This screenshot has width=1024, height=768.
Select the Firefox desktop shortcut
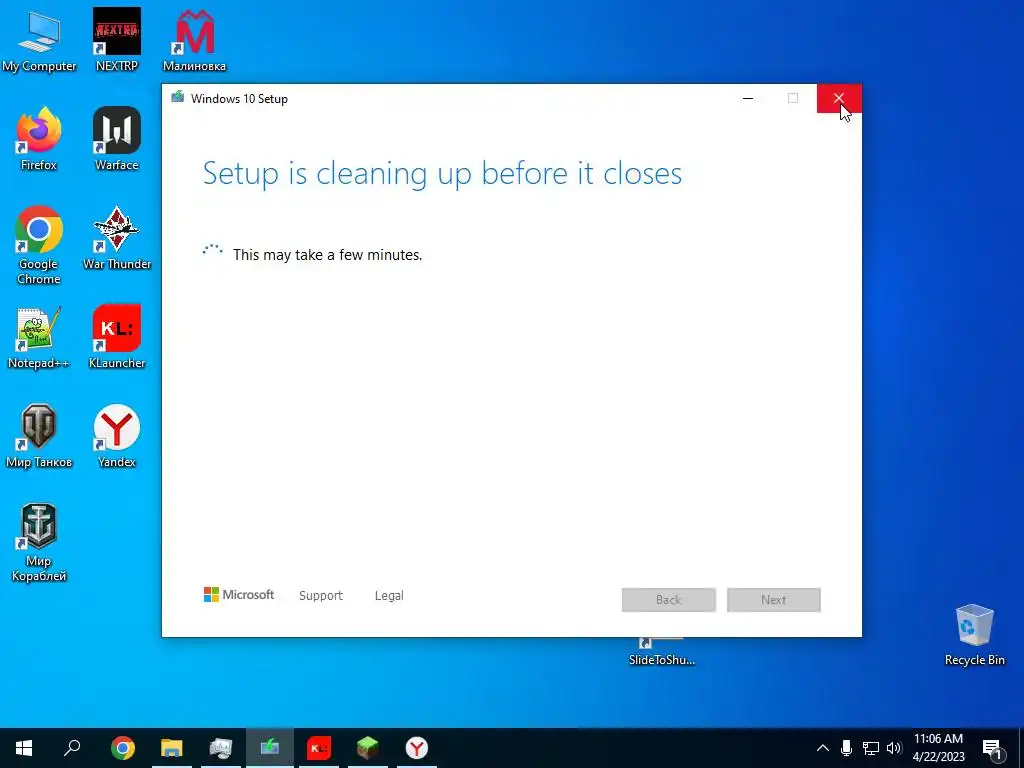click(x=39, y=139)
